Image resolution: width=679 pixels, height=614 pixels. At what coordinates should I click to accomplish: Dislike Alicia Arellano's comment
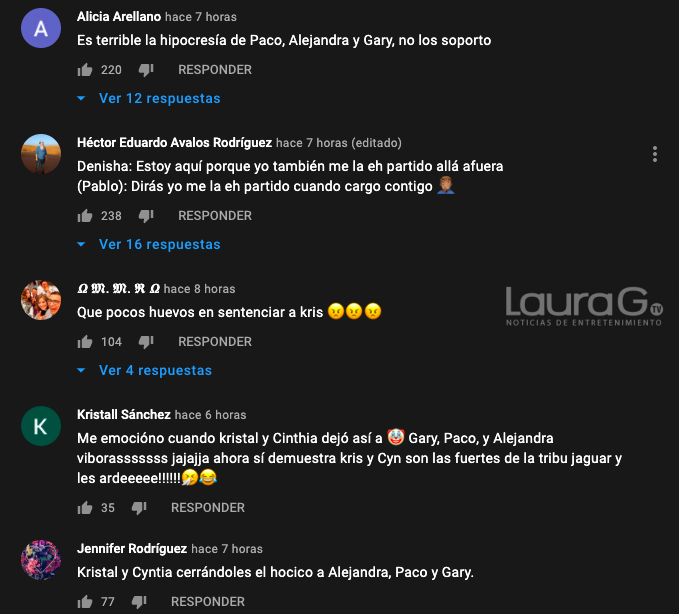pos(146,70)
